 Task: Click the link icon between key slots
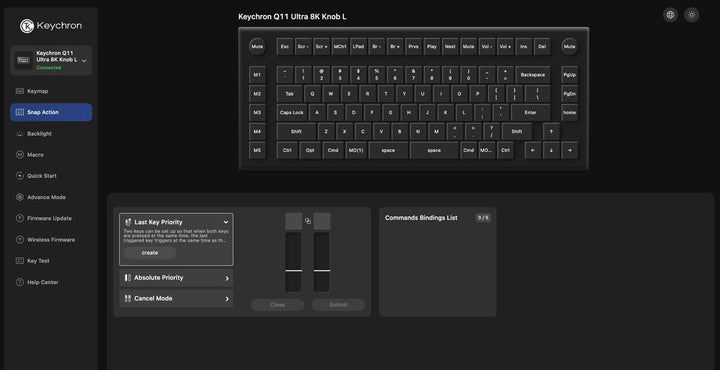[x=308, y=221]
